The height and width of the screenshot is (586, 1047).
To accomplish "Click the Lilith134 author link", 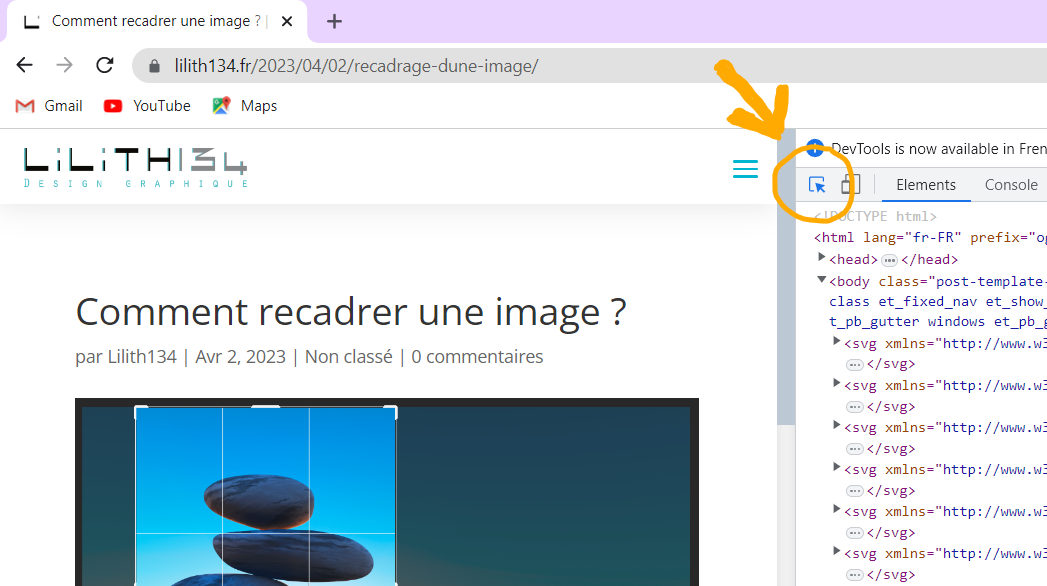I will pyautogui.click(x=141, y=357).
